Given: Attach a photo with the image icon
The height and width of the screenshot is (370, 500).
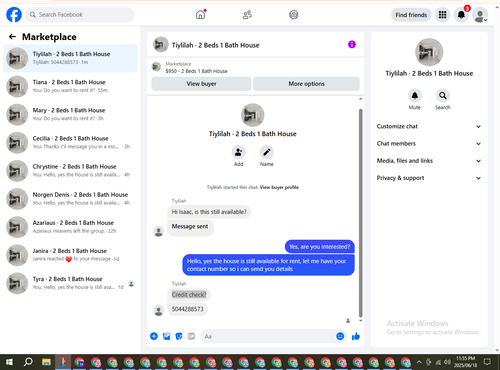Looking at the screenshot, I should 166,336.
